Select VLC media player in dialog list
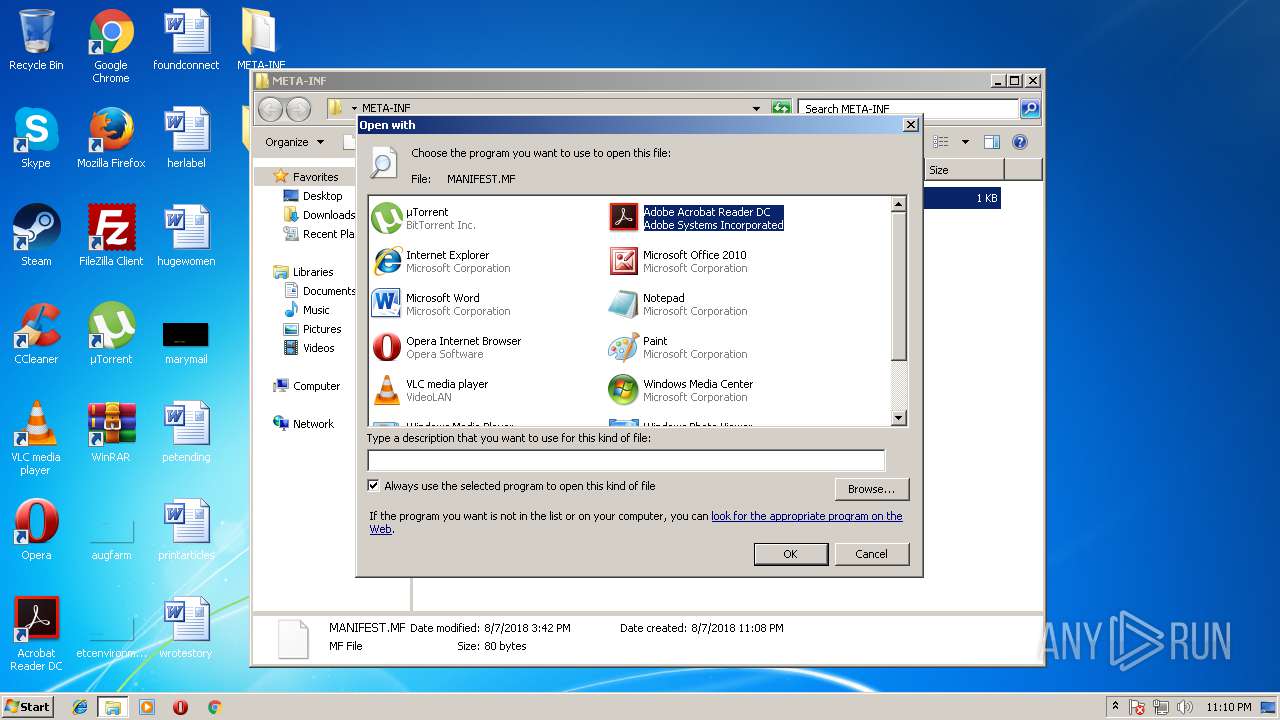 (430, 390)
